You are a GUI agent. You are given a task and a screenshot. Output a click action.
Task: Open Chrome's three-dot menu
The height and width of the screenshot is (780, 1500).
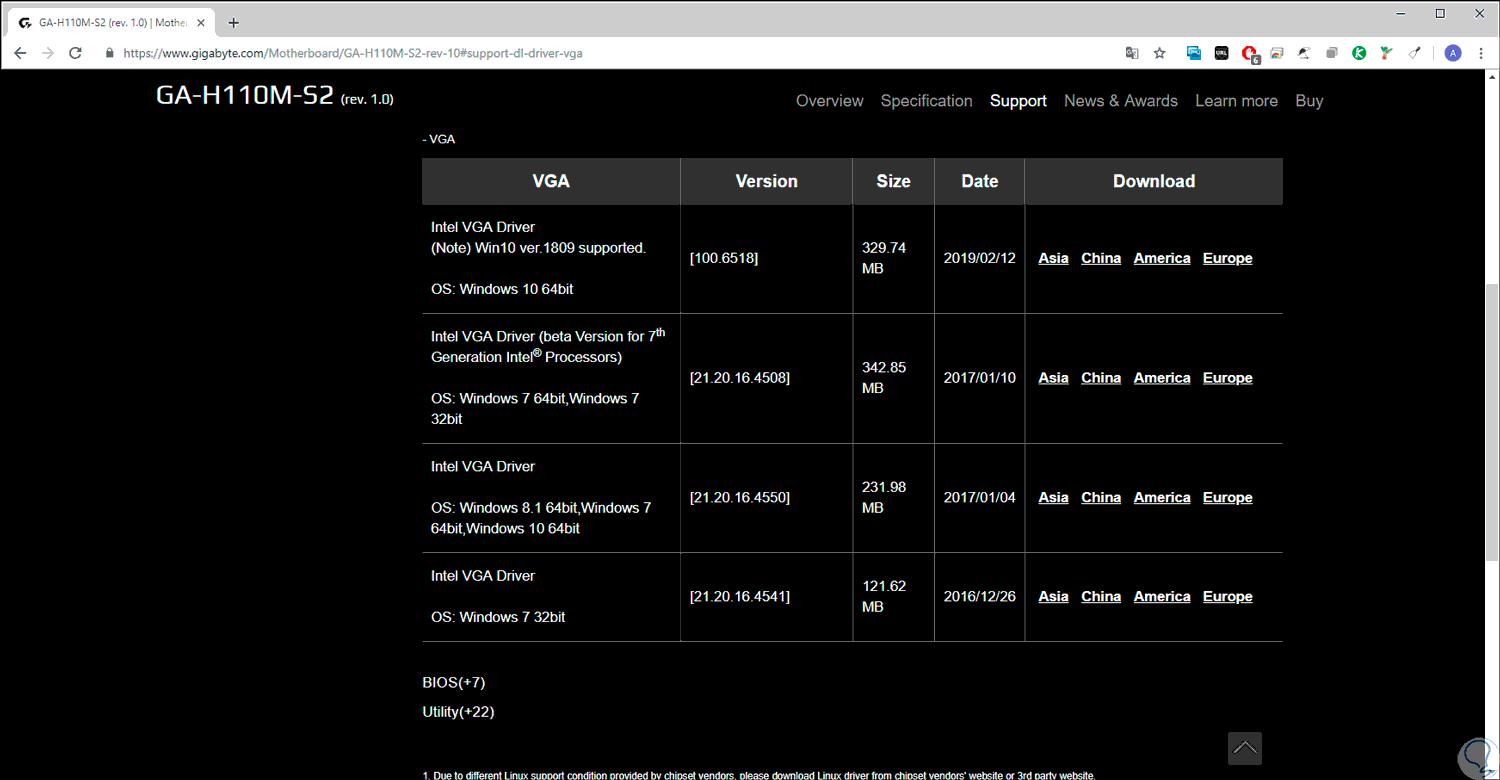coord(1481,53)
